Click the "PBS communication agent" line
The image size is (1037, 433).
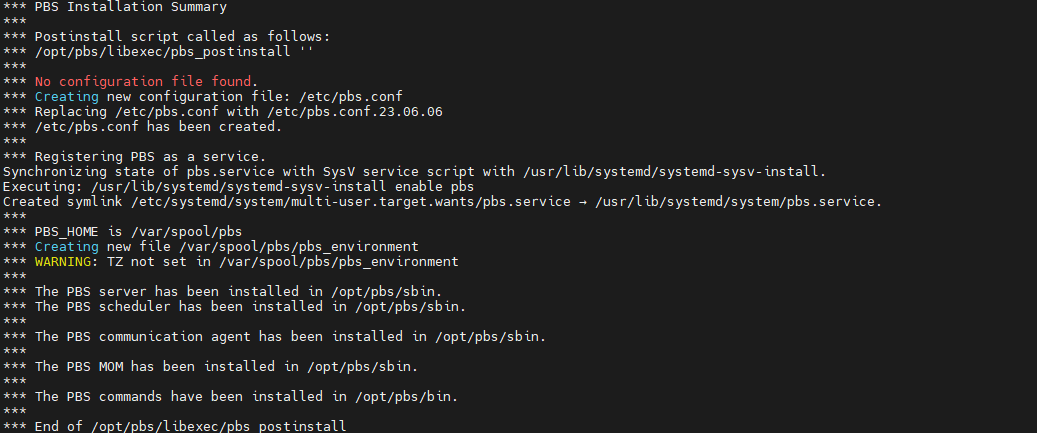click(x=290, y=336)
